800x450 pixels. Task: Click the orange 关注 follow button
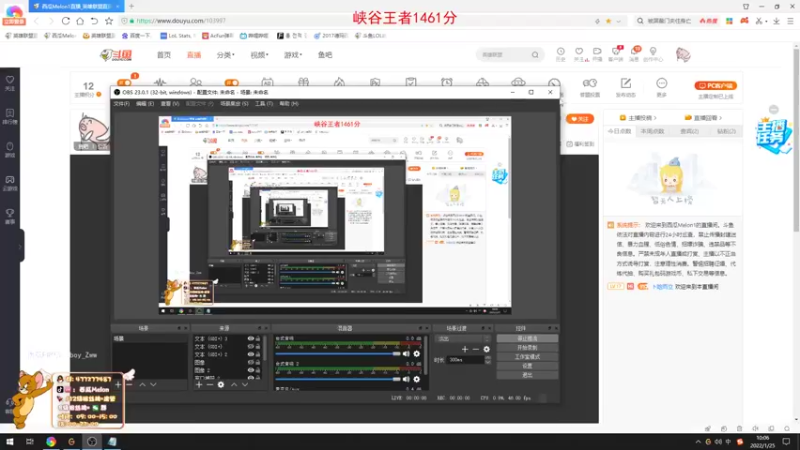click(x=580, y=119)
